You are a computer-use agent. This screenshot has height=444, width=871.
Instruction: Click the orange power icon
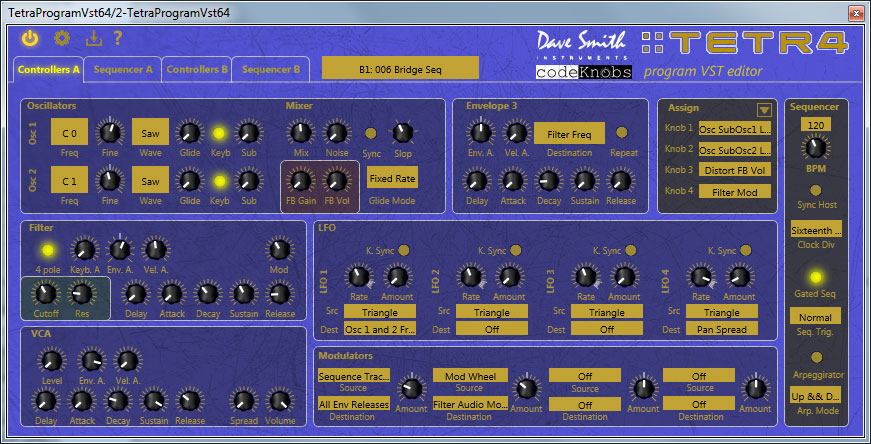click(30, 39)
